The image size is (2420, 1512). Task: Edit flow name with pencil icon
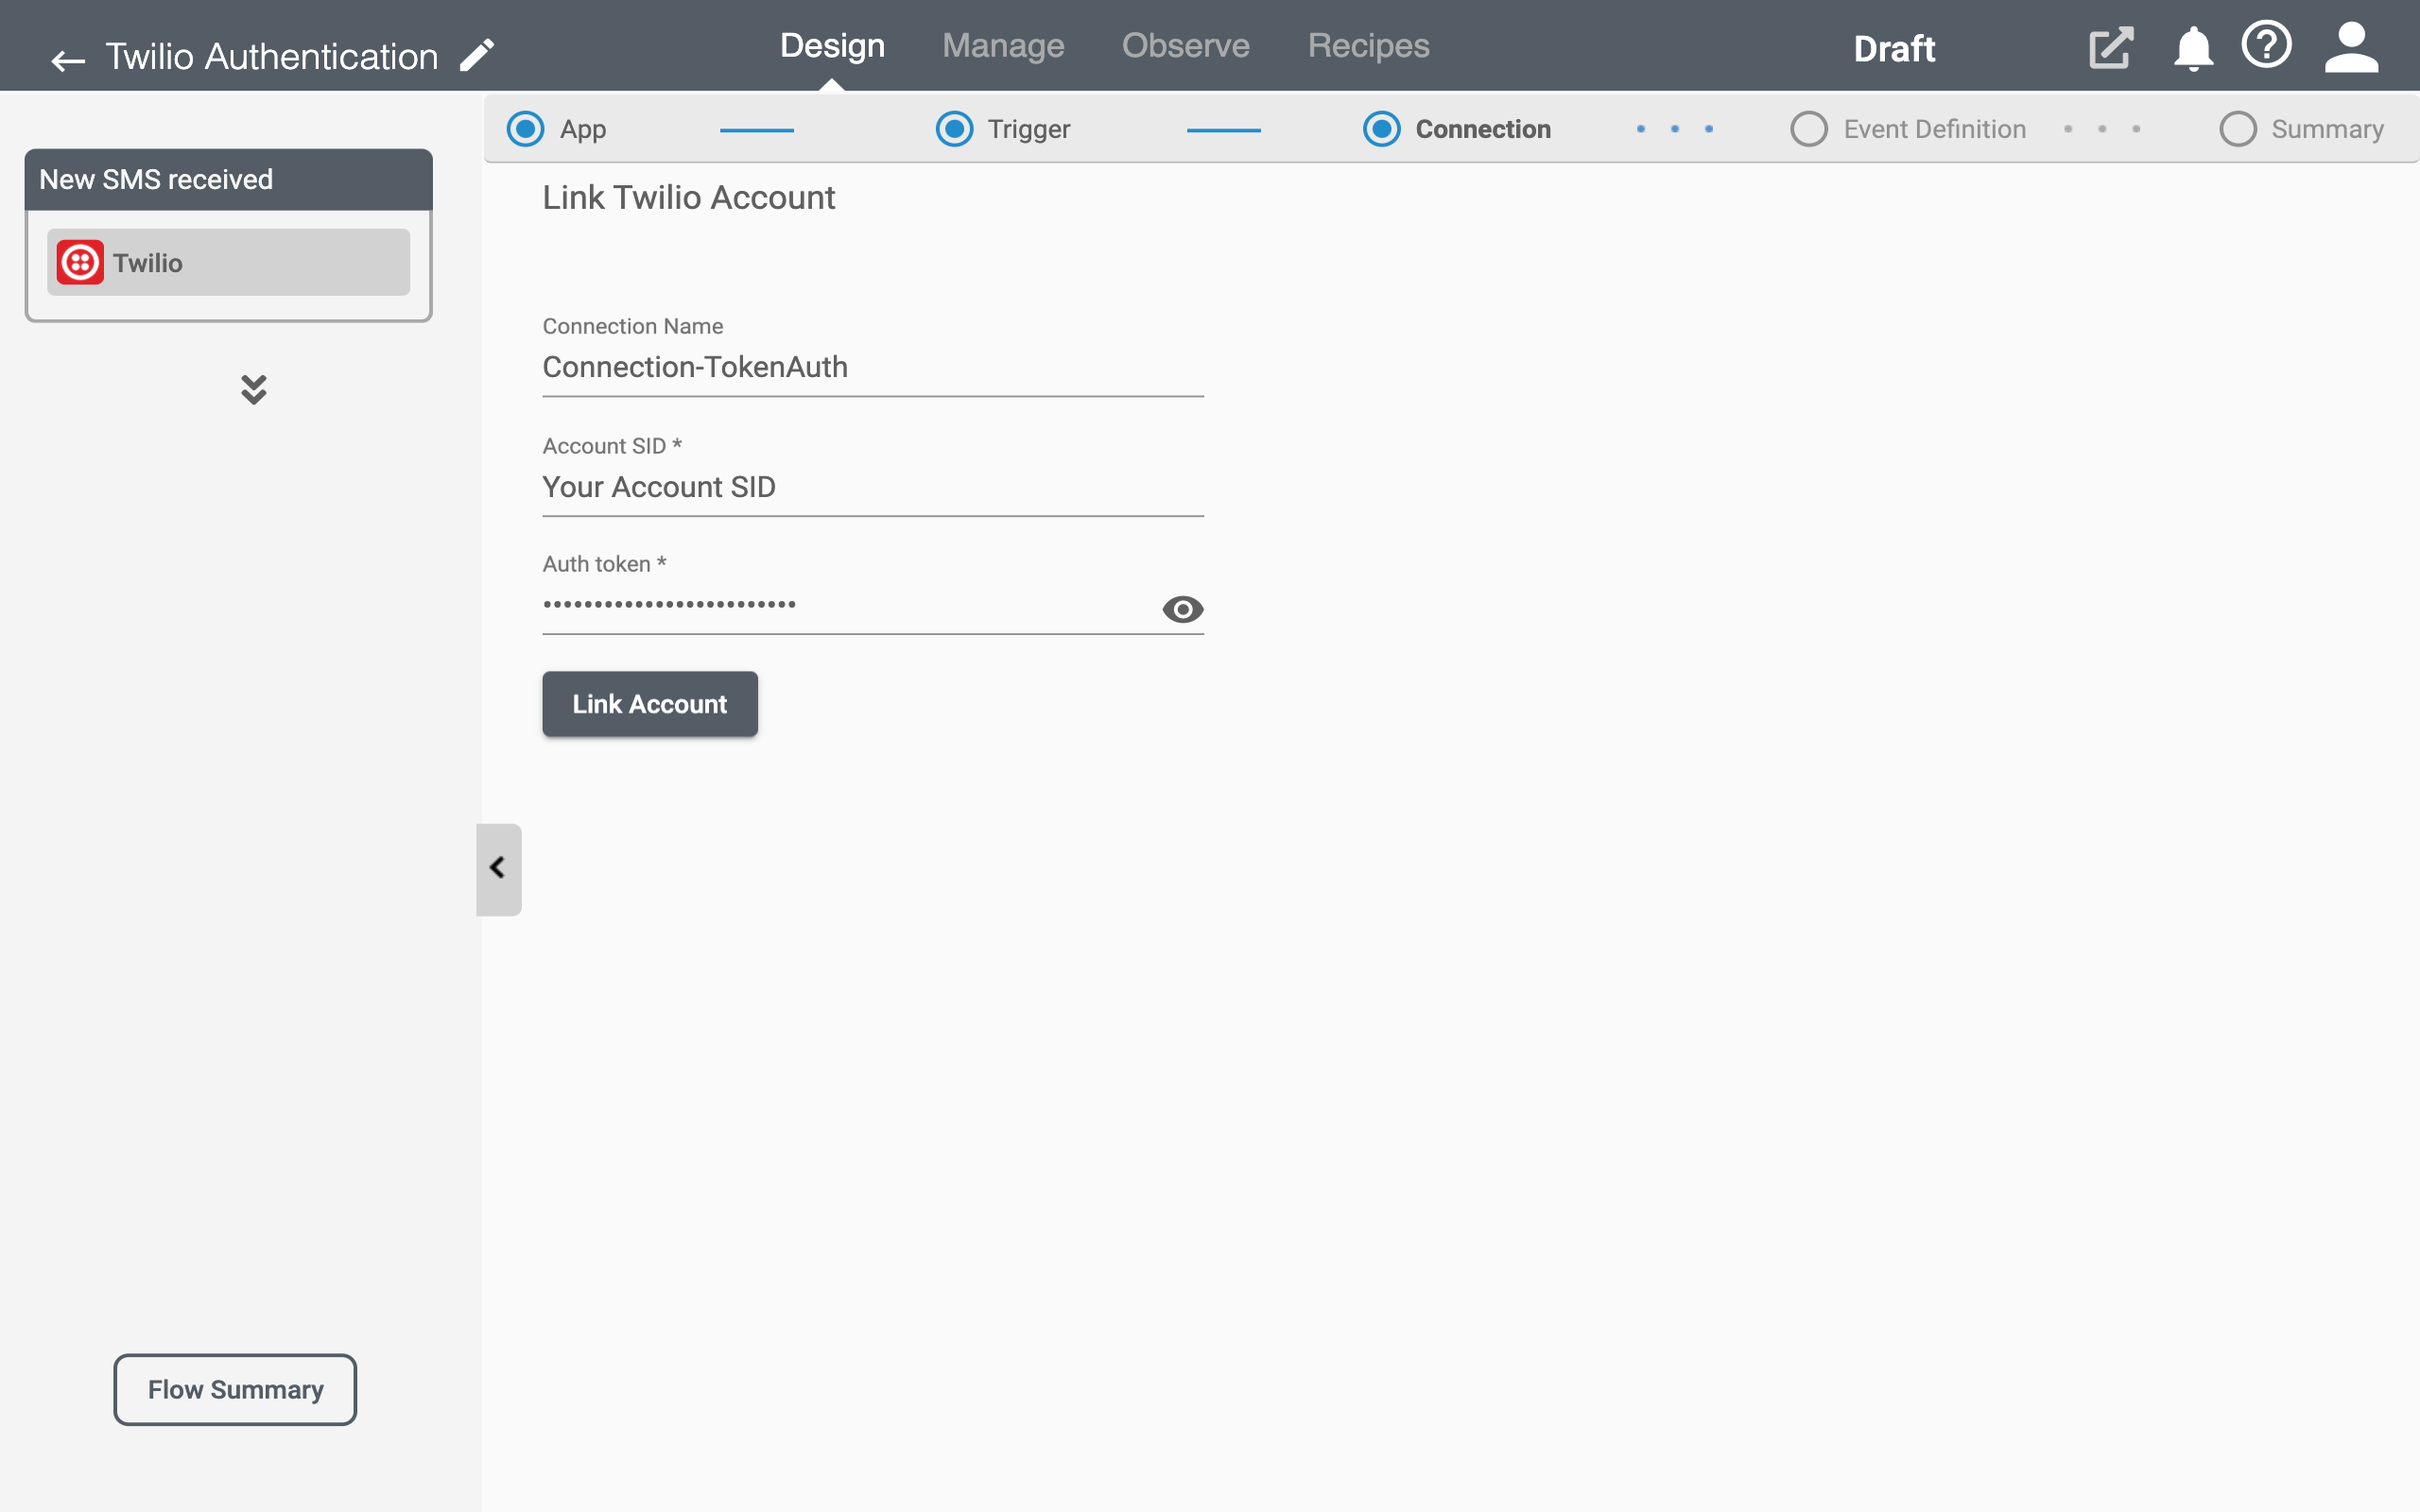tap(477, 55)
